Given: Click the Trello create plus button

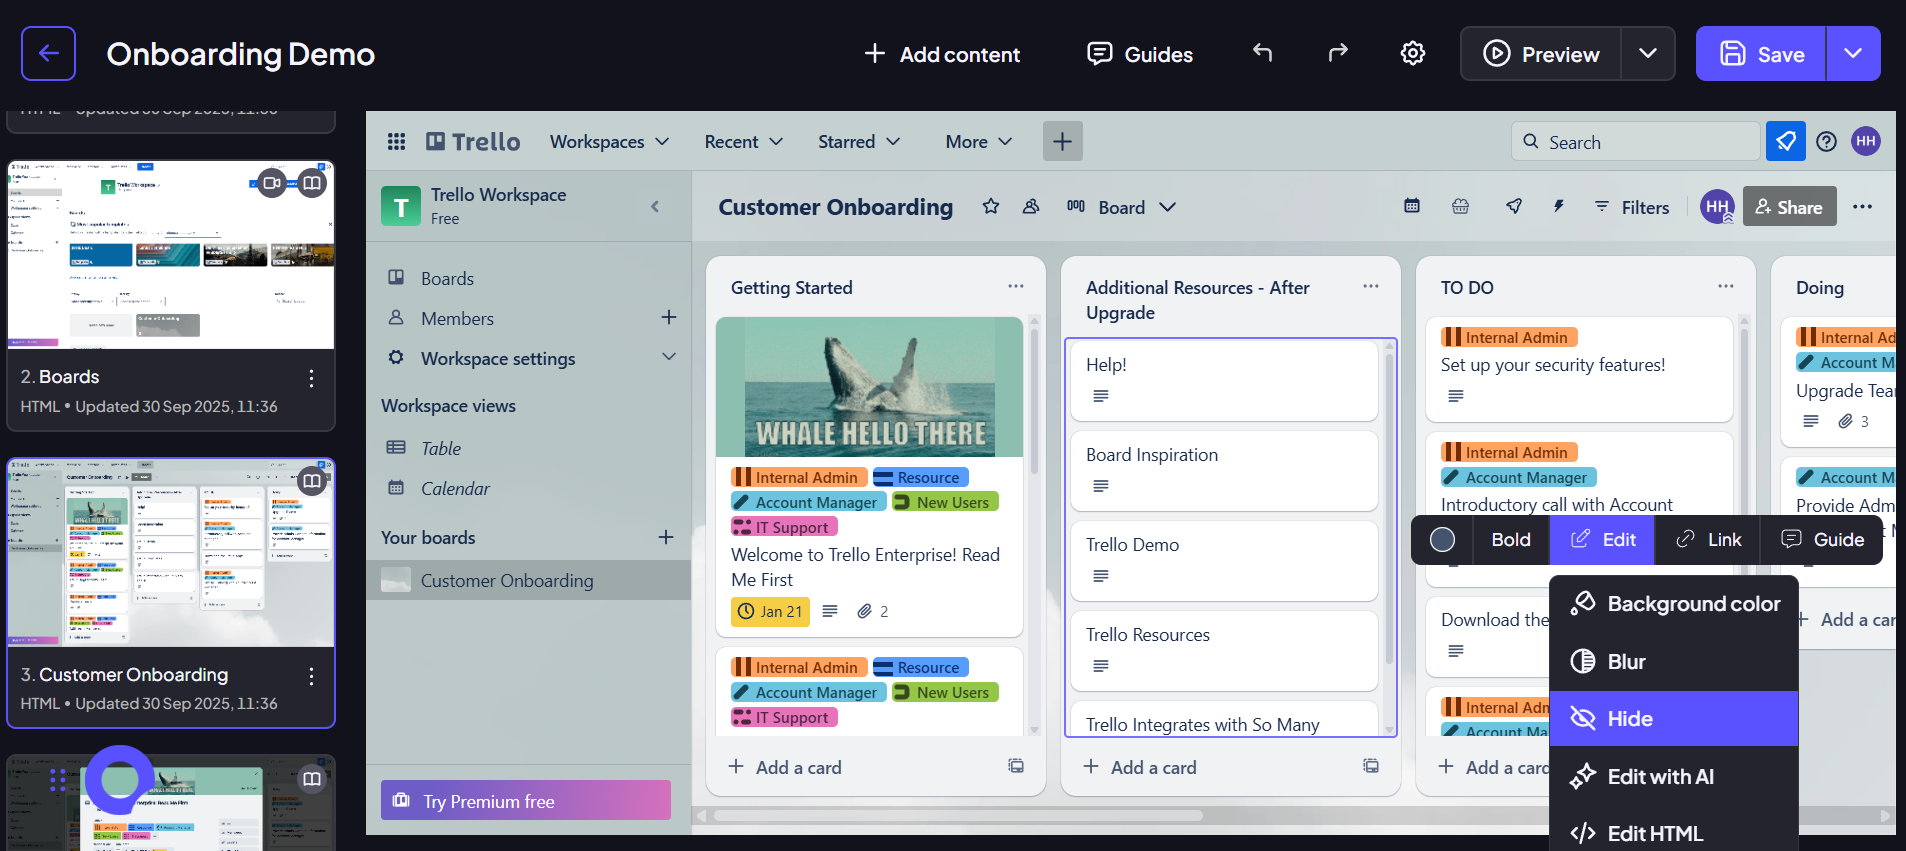Looking at the screenshot, I should (1062, 142).
